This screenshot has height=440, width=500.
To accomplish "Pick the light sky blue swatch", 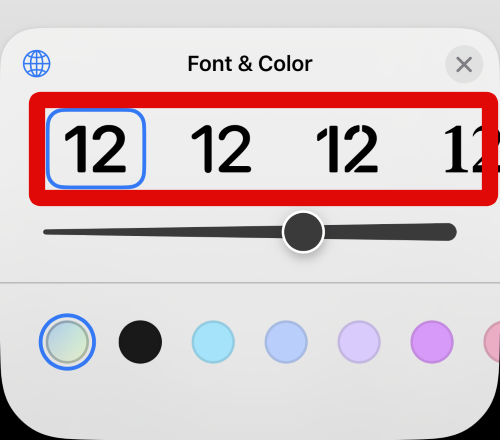I will point(213,342).
